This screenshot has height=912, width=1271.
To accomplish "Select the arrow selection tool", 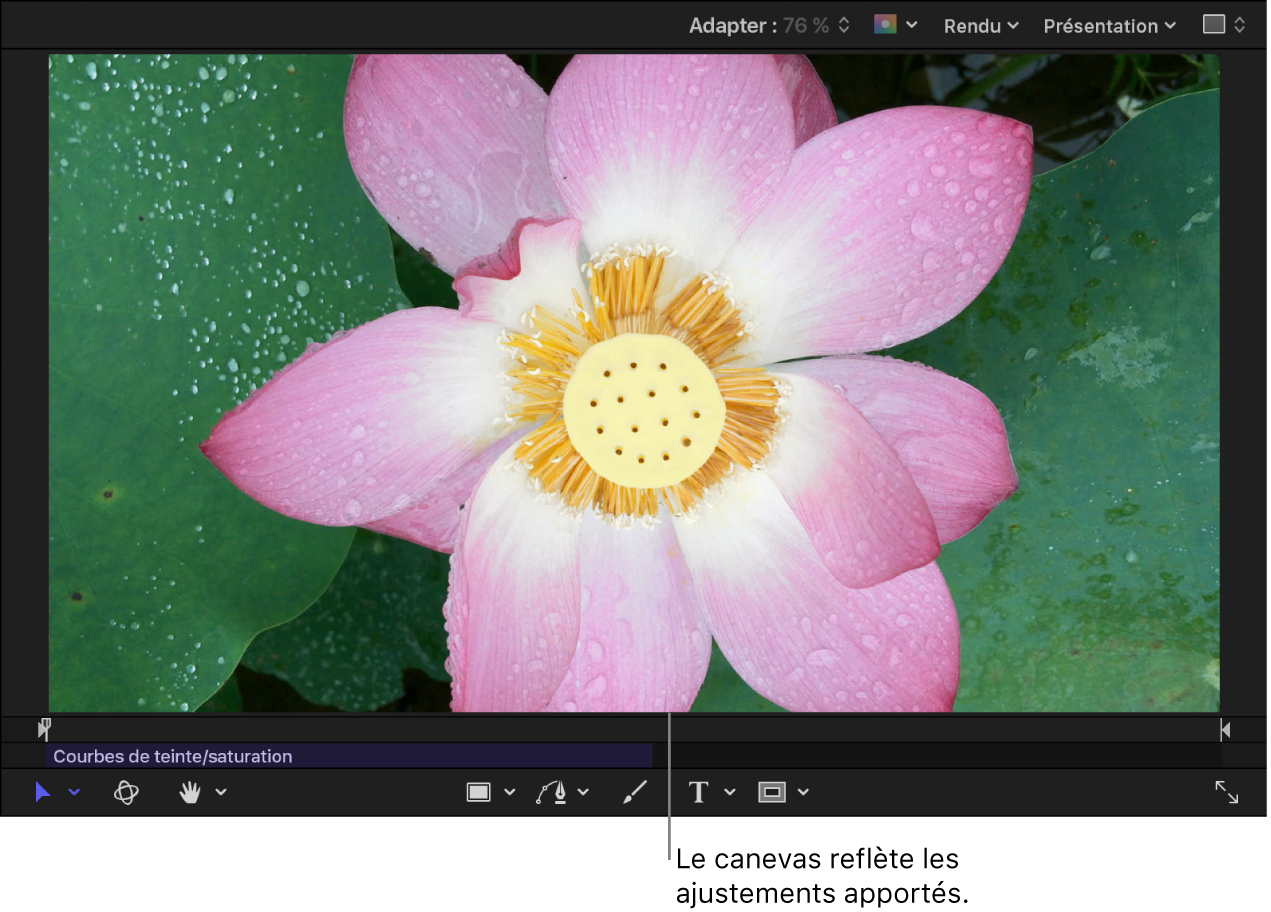I will coord(42,792).
